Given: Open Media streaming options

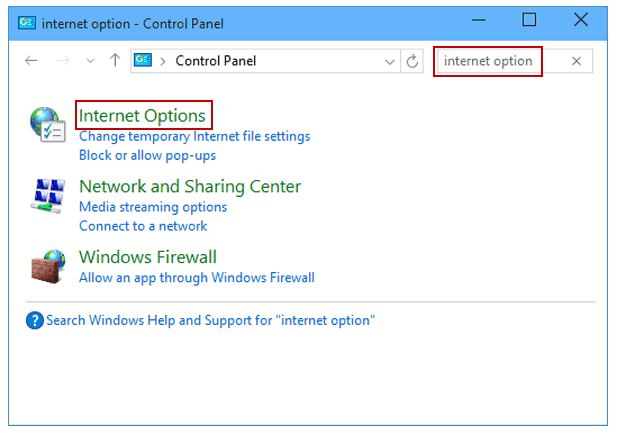Looking at the screenshot, I should (x=153, y=207).
